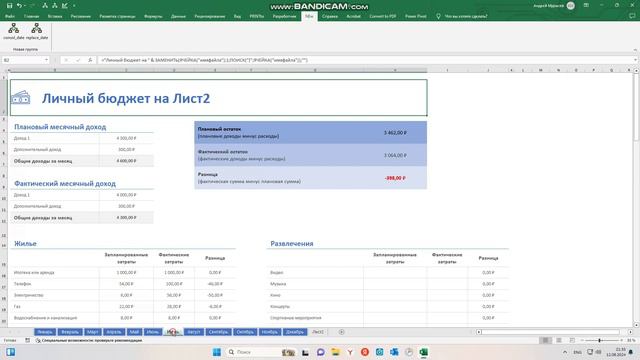Image resolution: width=640 pixels, height=360 pixels.
Task: Open Excel from the taskbar
Action: click(x=424, y=352)
